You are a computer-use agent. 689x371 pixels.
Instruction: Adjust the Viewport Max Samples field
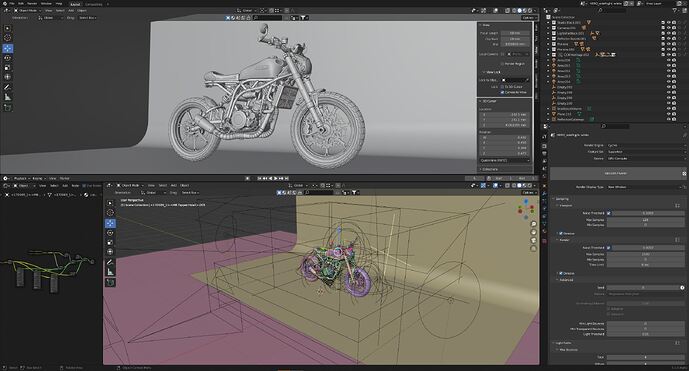pyautogui.click(x=645, y=220)
